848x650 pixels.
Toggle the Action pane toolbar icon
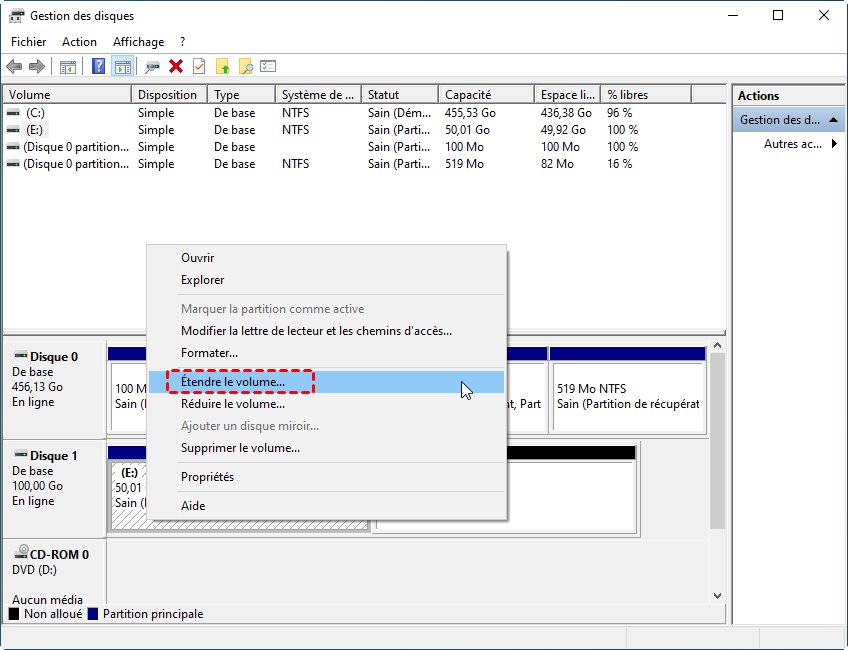(x=123, y=67)
